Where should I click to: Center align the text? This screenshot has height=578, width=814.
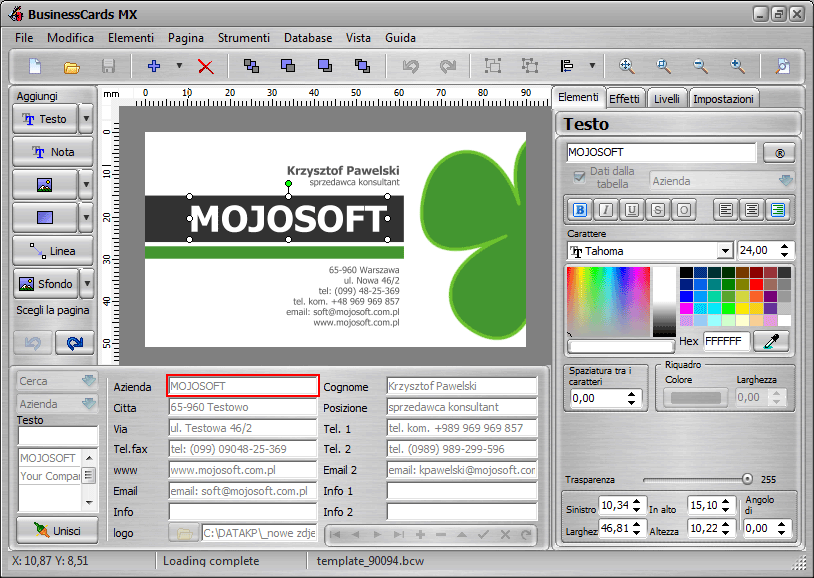pyautogui.click(x=752, y=210)
